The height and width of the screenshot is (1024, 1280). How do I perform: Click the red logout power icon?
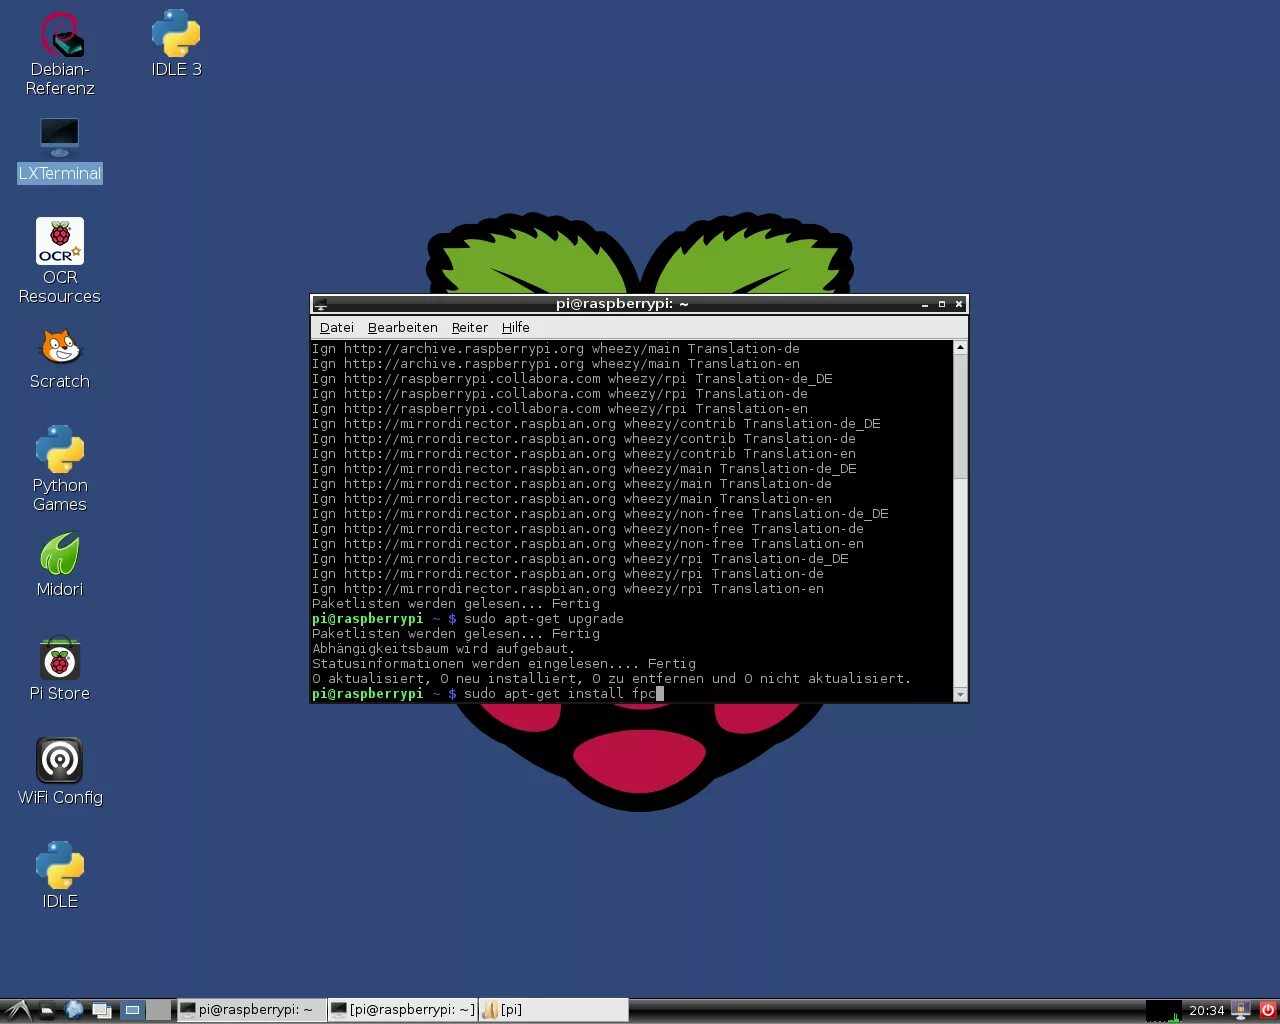coord(1267,1010)
